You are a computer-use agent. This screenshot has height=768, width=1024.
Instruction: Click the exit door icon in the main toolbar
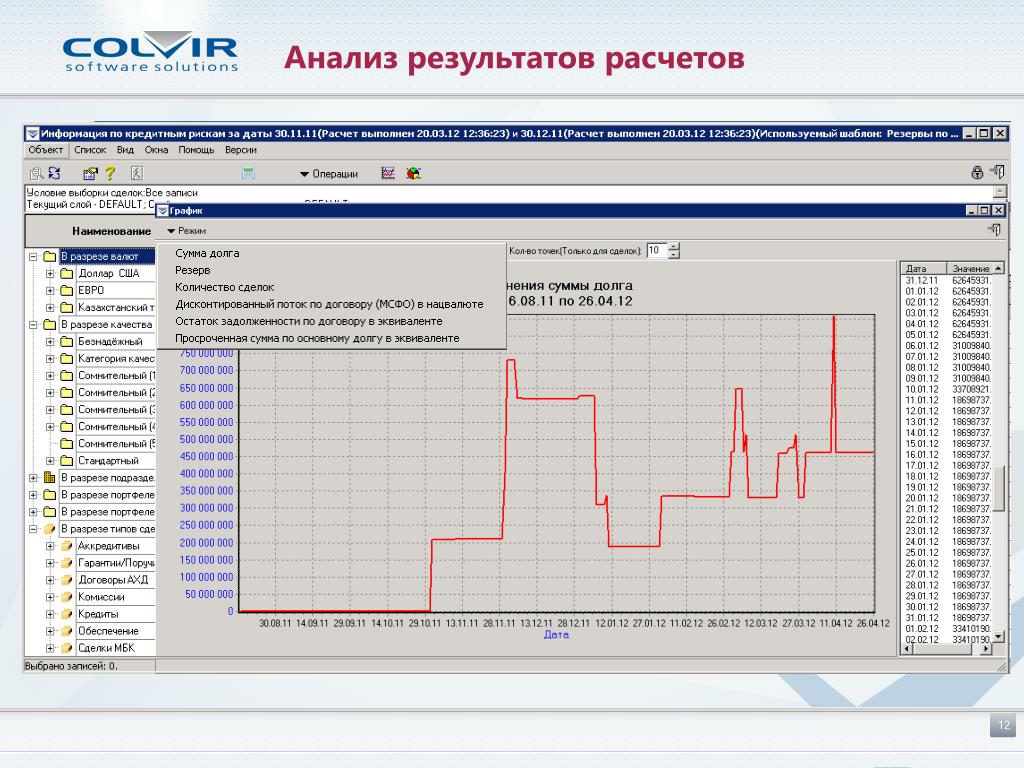(x=997, y=172)
